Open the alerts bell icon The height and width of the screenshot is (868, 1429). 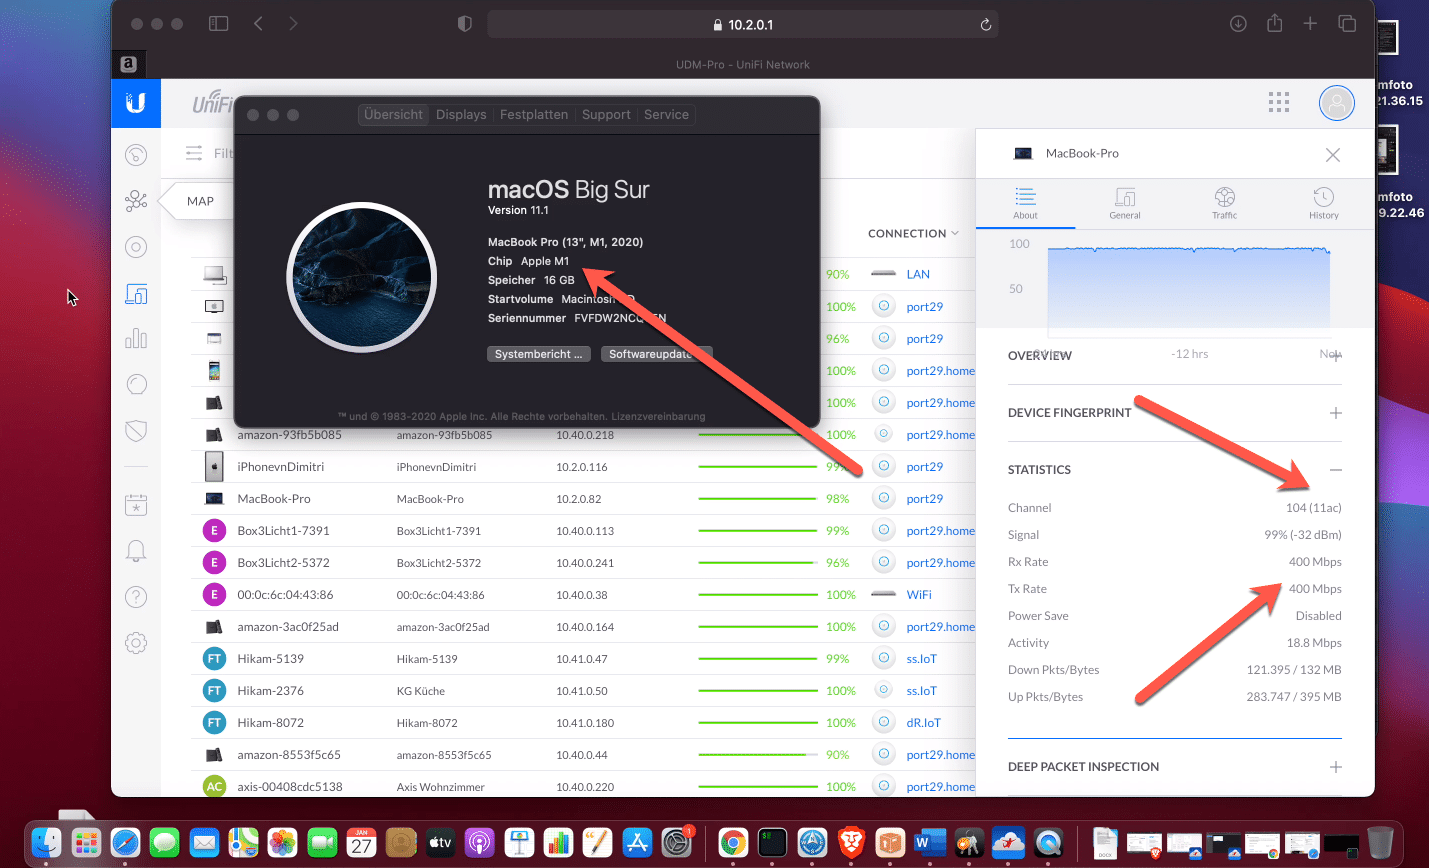[x=136, y=551]
